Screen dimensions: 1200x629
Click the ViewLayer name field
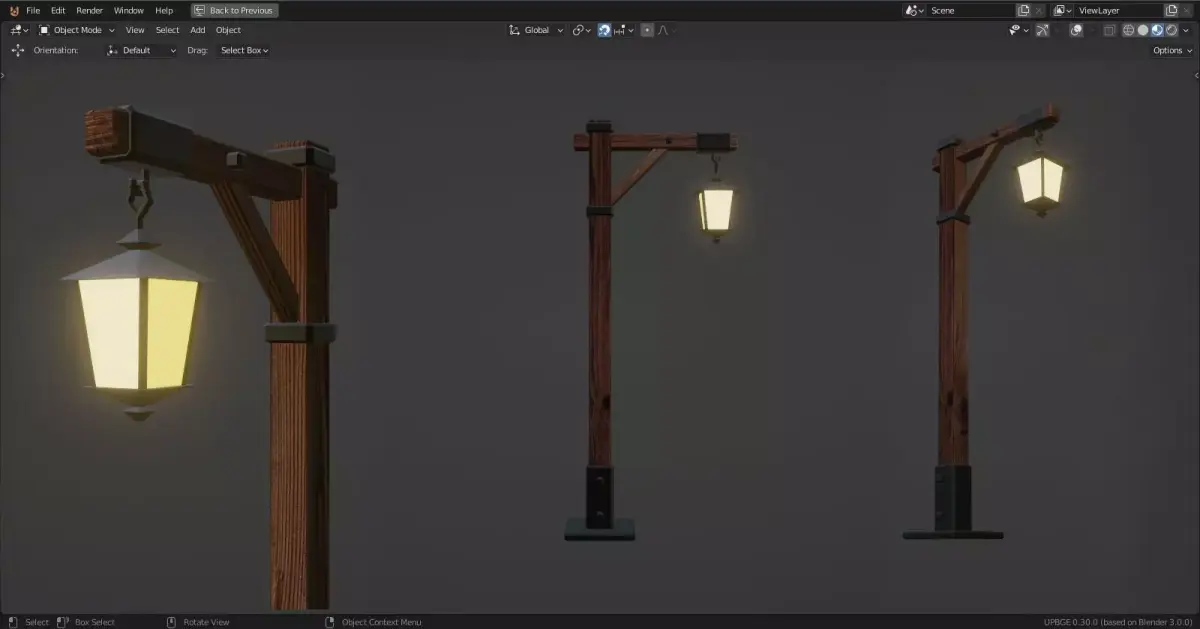1118,10
